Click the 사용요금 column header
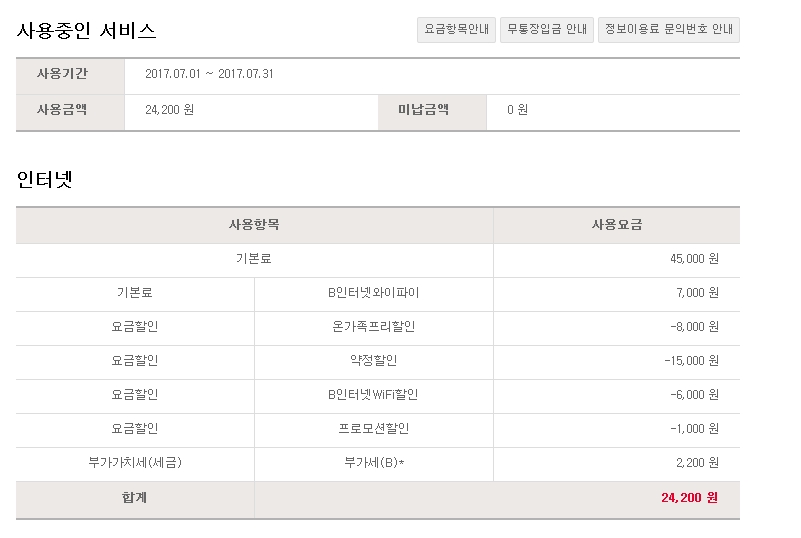This screenshot has width=801, height=538. [x=616, y=225]
